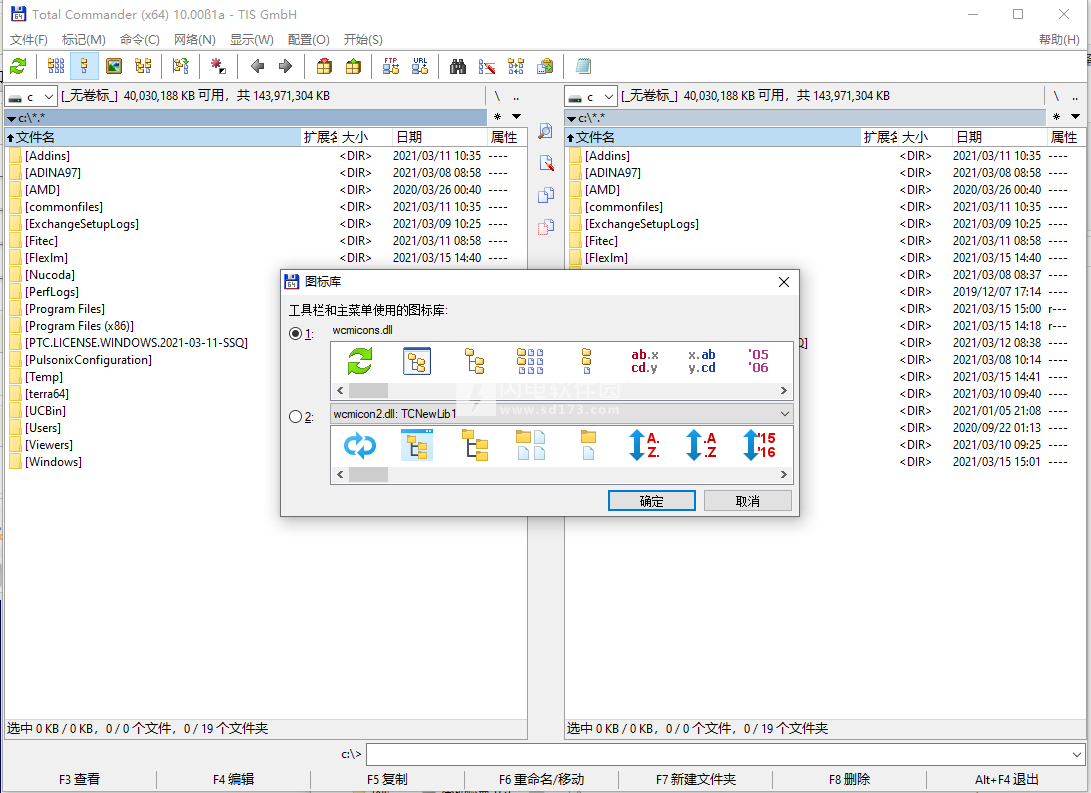Image resolution: width=1091 pixels, height=793 pixels.
Task: Go back with the left arrow icon
Action: [x=257, y=66]
